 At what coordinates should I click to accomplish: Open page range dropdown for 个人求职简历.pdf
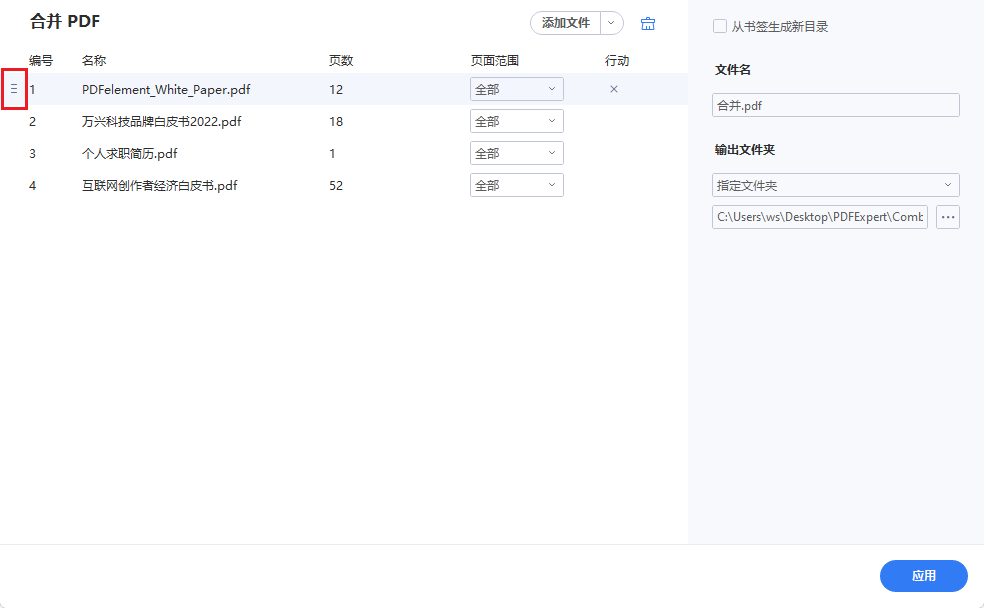[x=516, y=153]
